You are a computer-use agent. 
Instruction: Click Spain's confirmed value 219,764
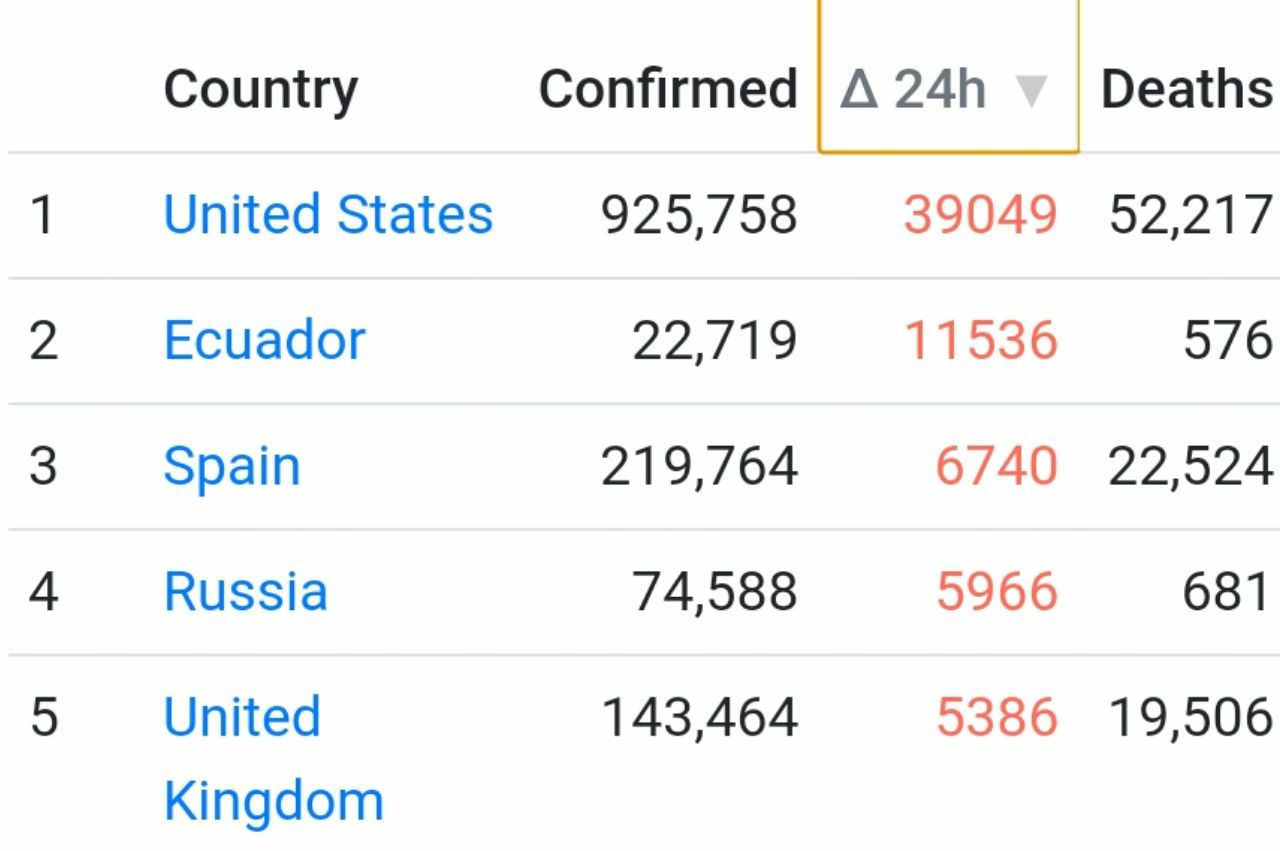[699, 466]
